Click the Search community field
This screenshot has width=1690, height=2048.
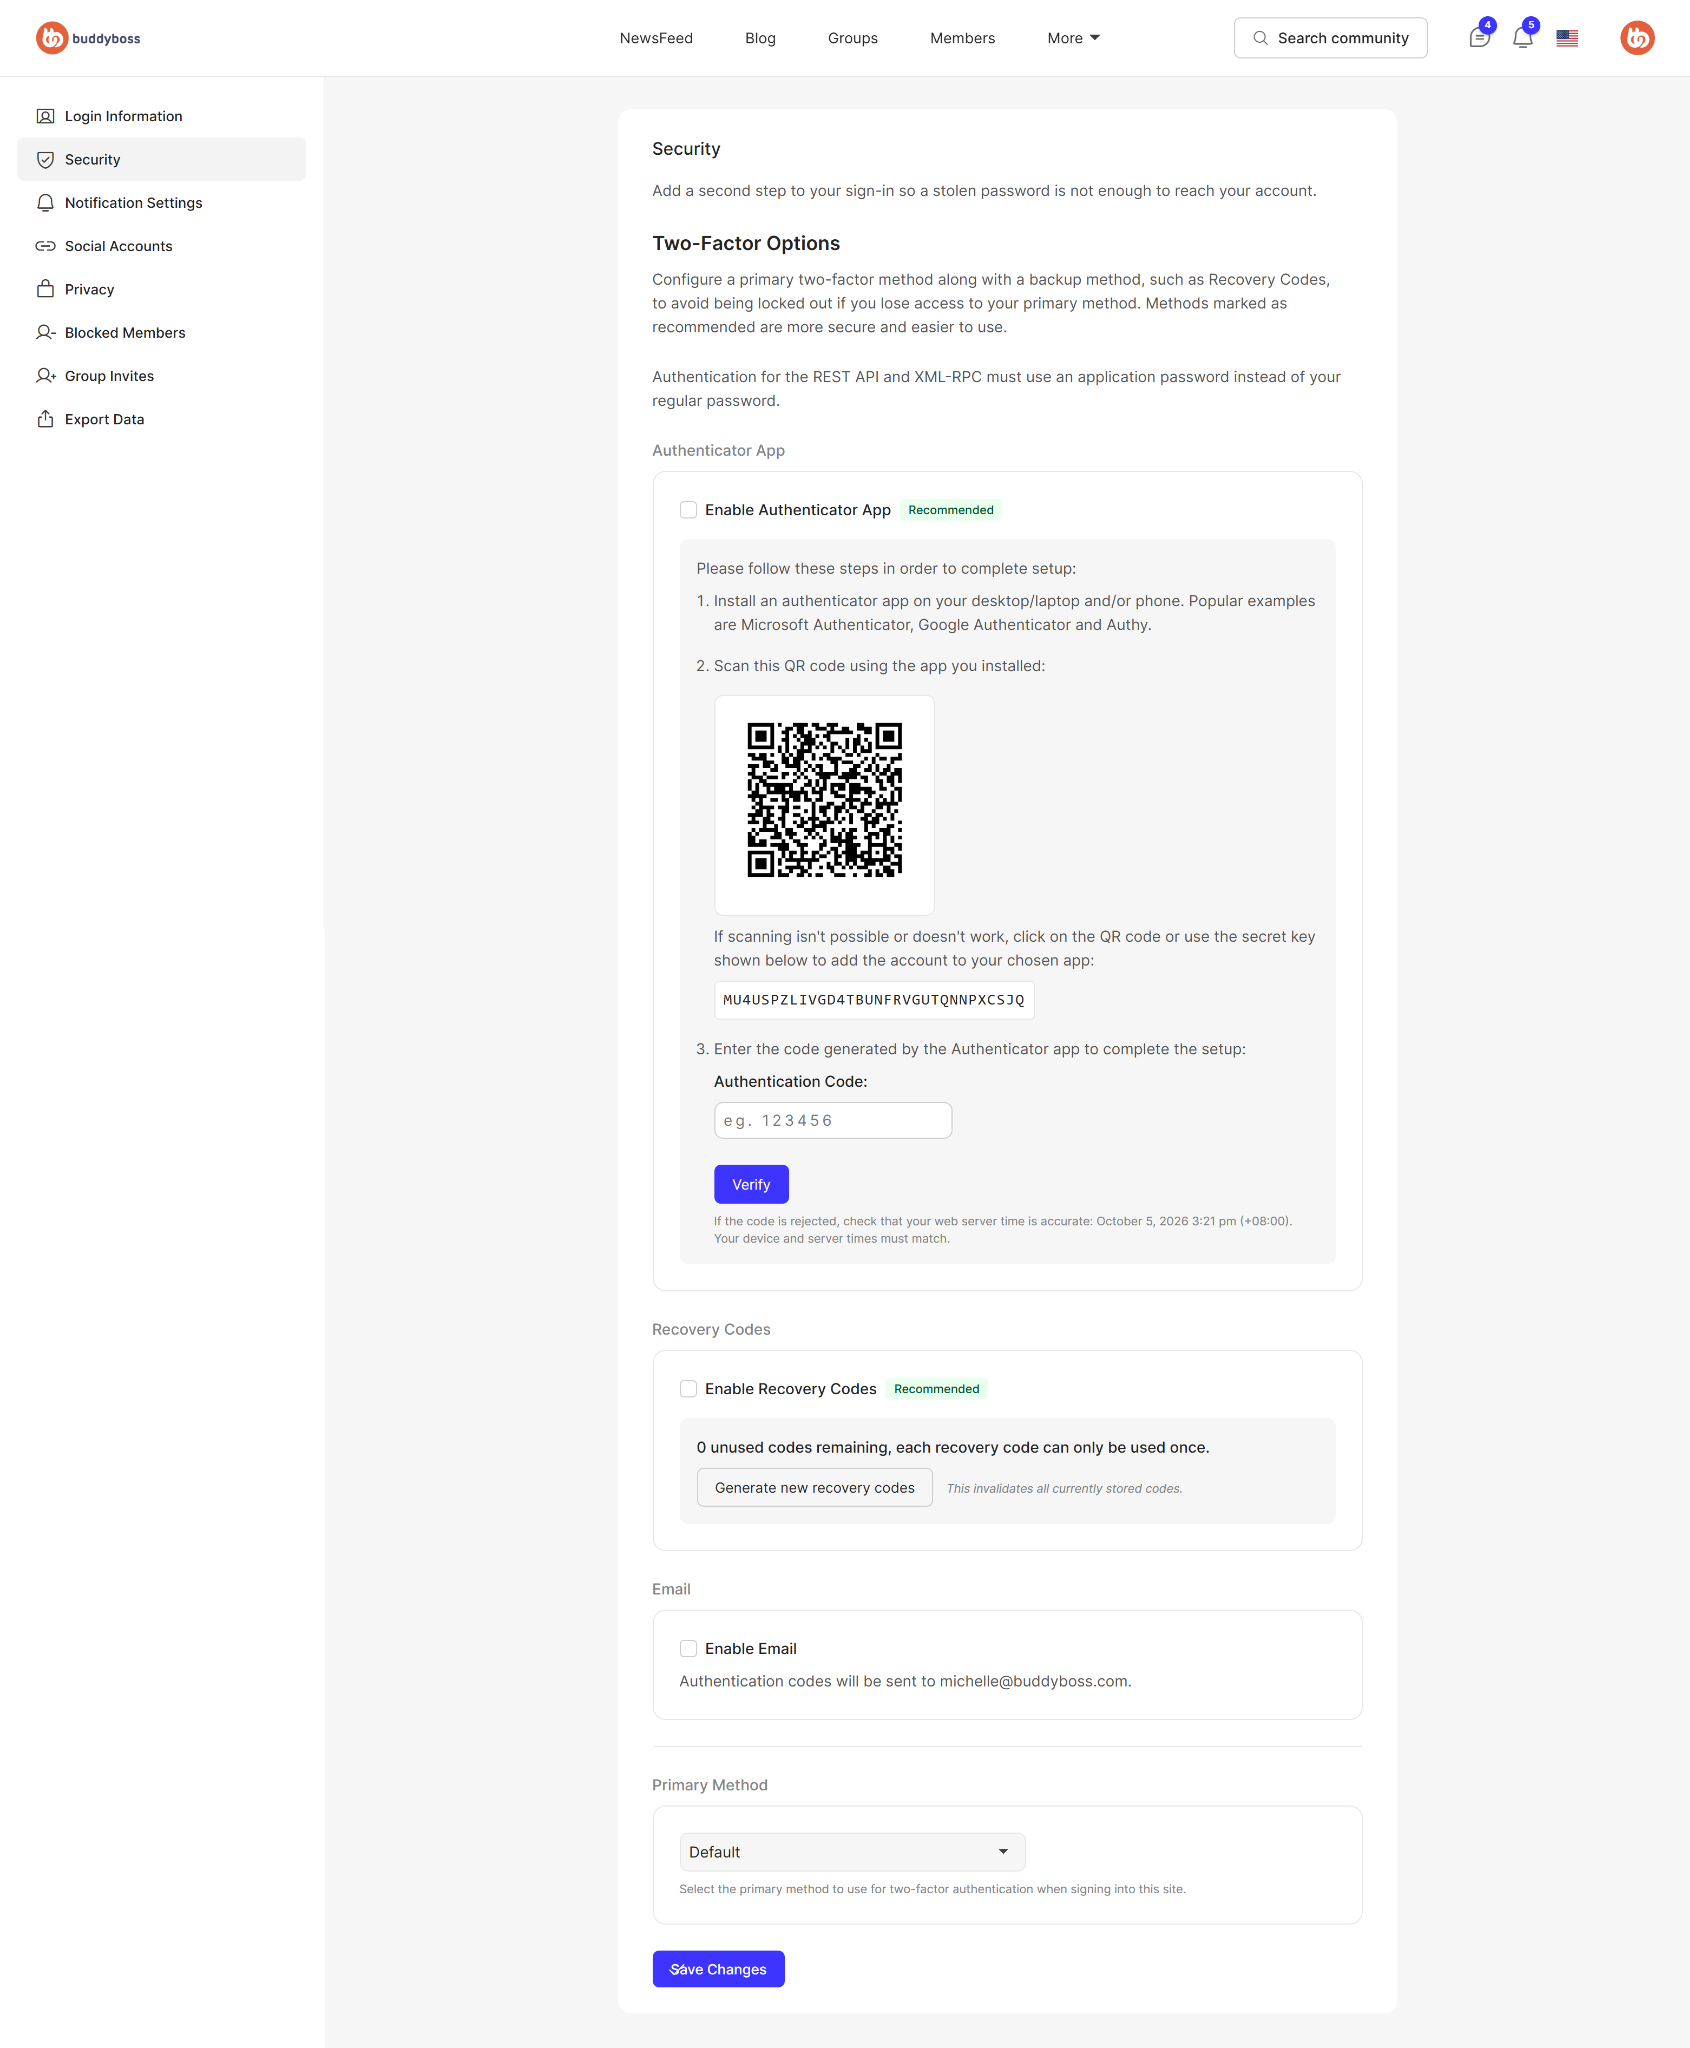[x=1330, y=38]
